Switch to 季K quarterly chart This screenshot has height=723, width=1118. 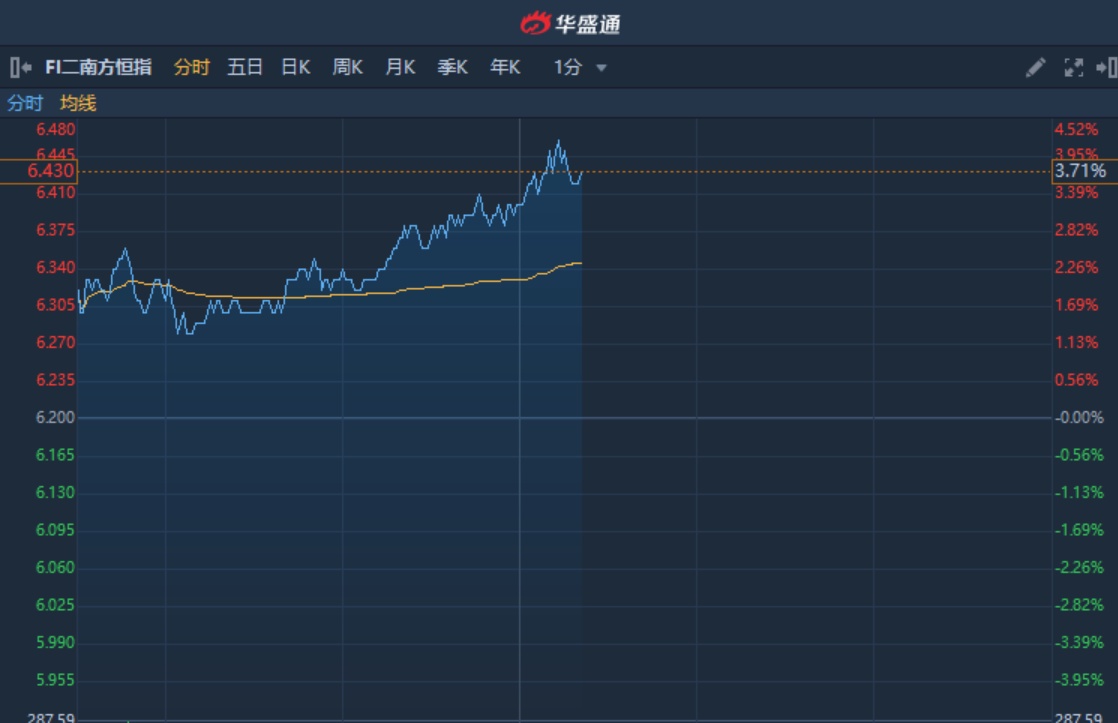tap(452, 67)
